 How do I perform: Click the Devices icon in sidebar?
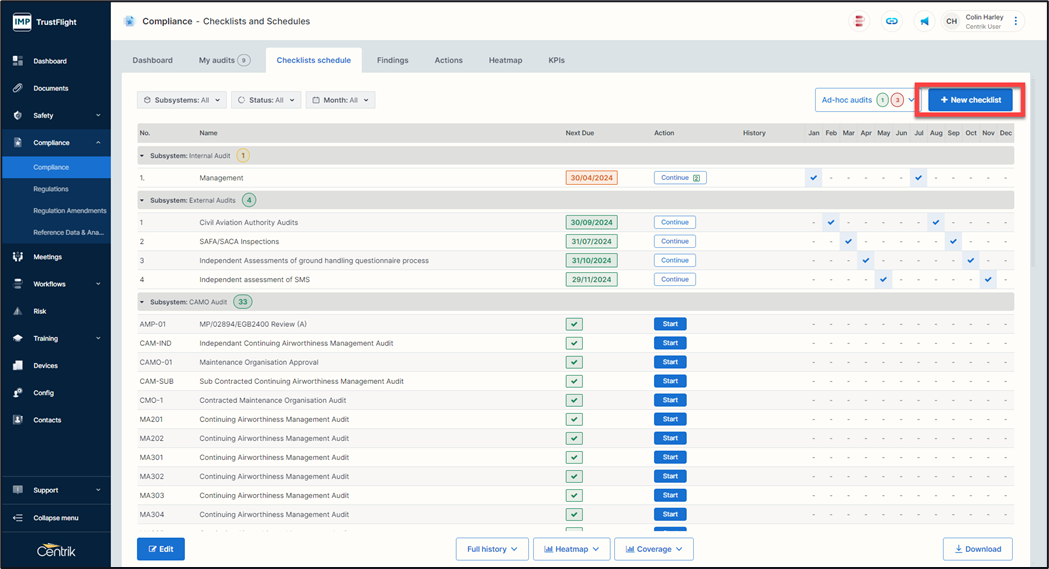18,366
